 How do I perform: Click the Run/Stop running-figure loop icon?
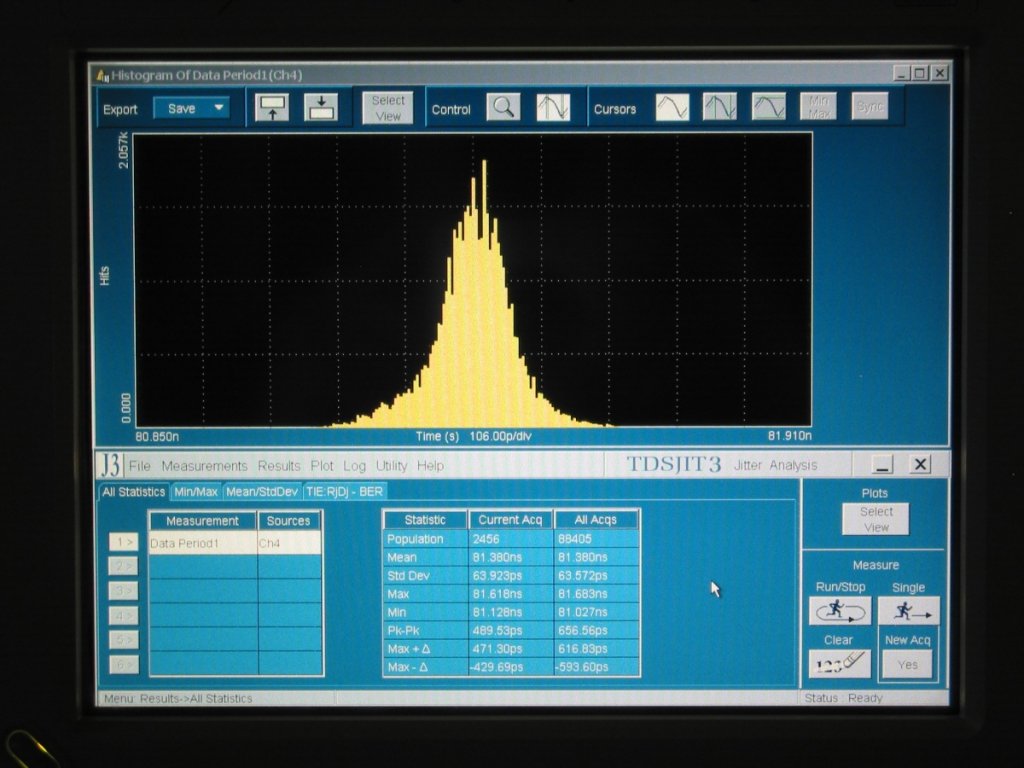(840, 611)
